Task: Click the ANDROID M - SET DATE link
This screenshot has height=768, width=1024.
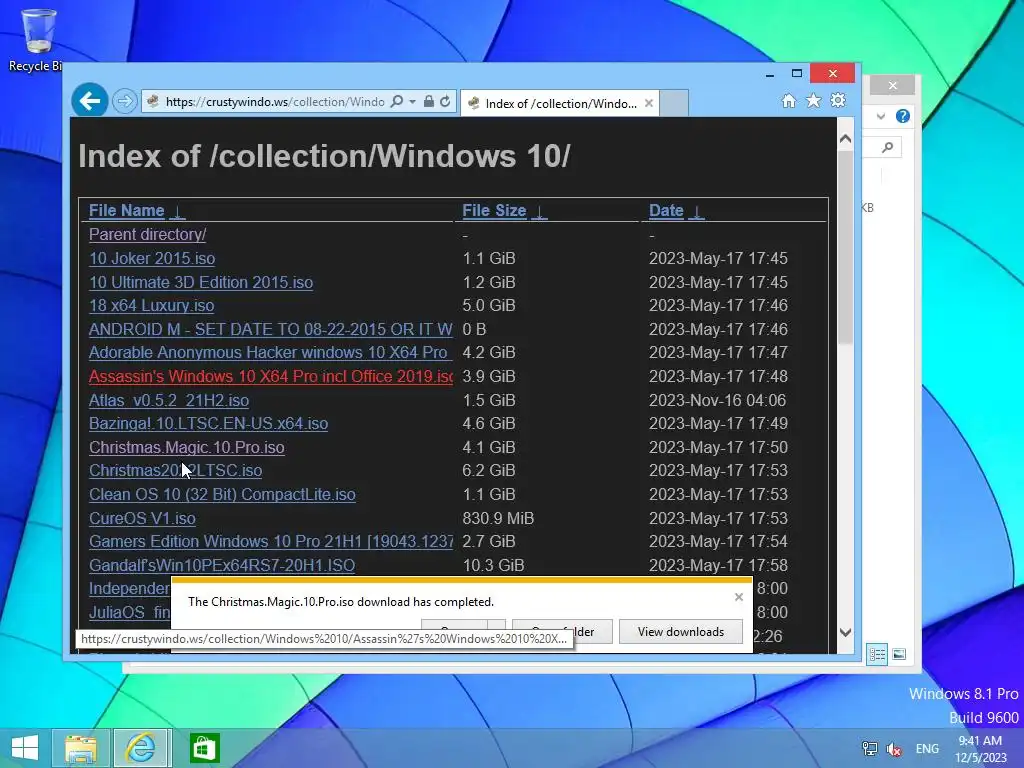Action: (x=271, y=329)
